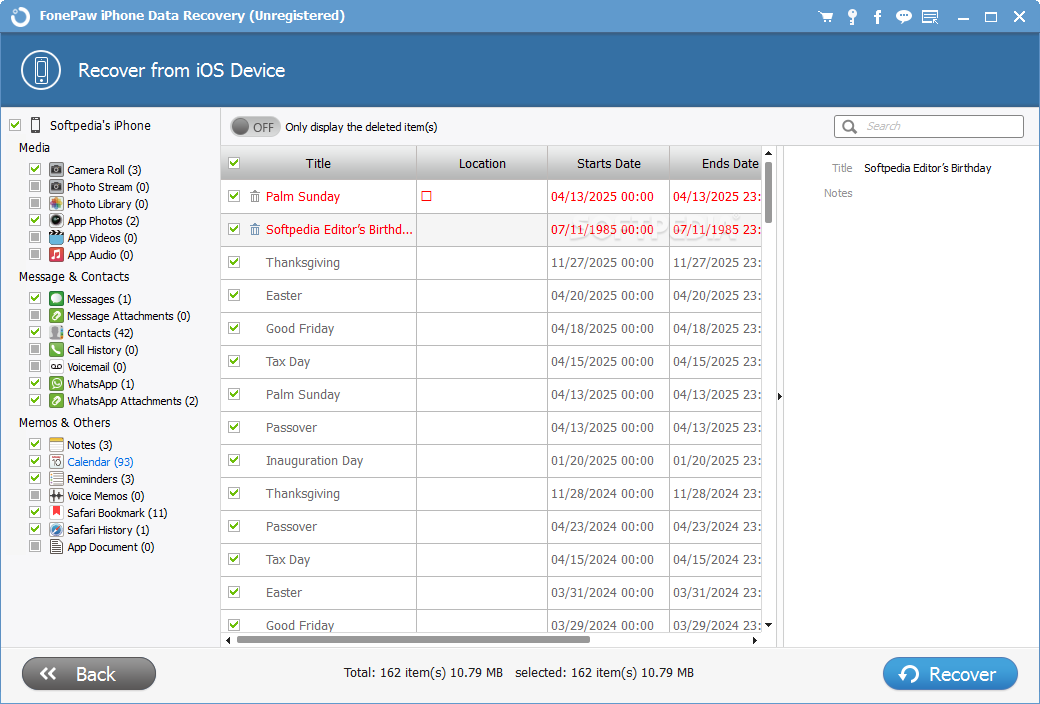Click the key register icon
This screenshot has height=704, width=1040.
[x=852, y=17]
